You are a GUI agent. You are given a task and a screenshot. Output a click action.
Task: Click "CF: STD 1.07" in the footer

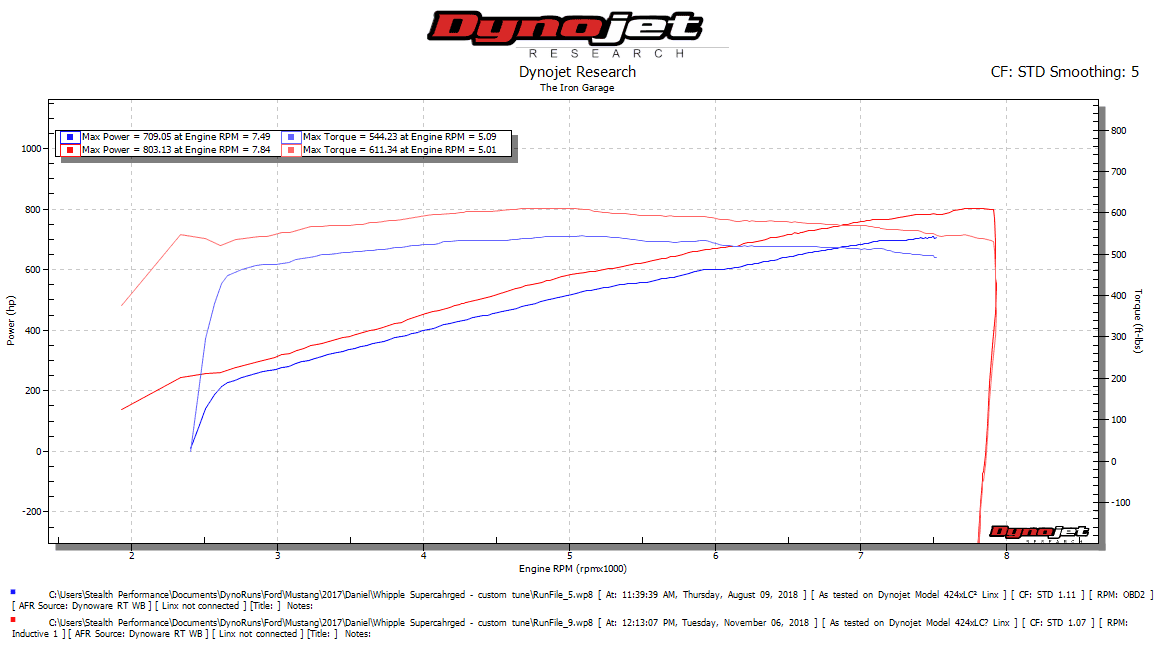[x=1058, y=622]
